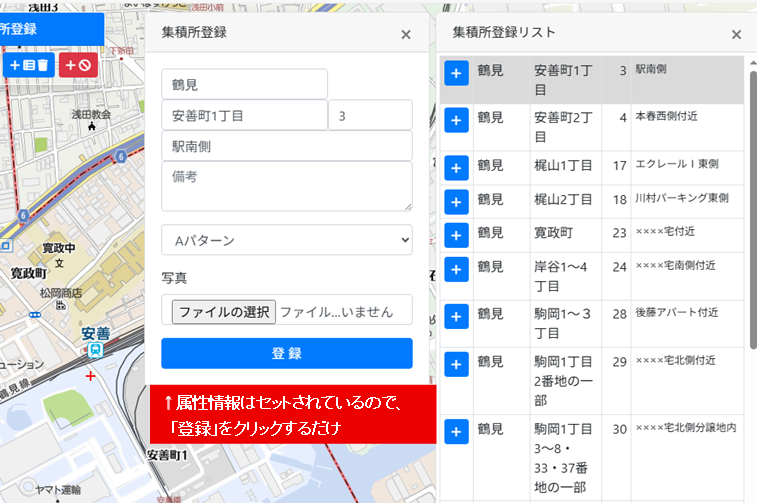Click ××××宅南側付近 text in list
757x504 pixels.
click(x=675, y=265)
